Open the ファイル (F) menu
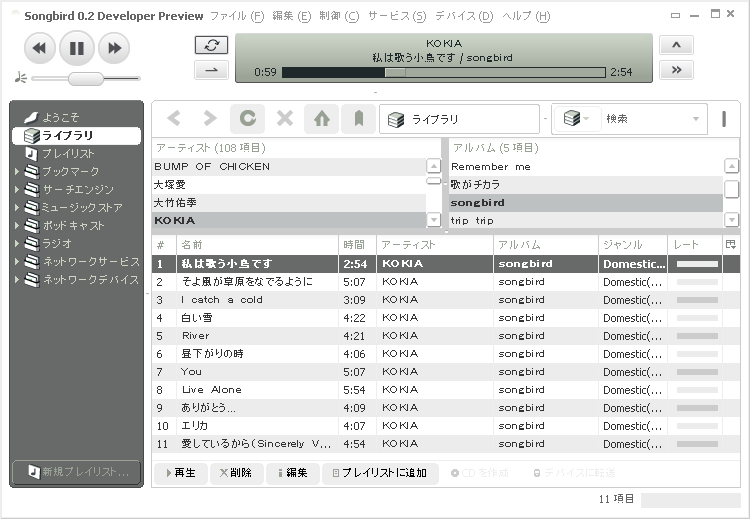This screenshot has width=750, height=519. (x=237, y=16)
